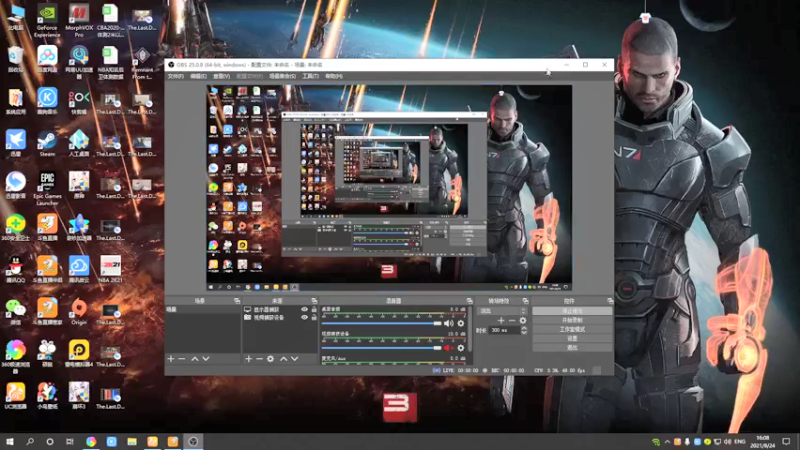The height and width of the screenshot is (450, 800).
Task: Remove the selected scene with minus icon
Action: coord(182,359)
